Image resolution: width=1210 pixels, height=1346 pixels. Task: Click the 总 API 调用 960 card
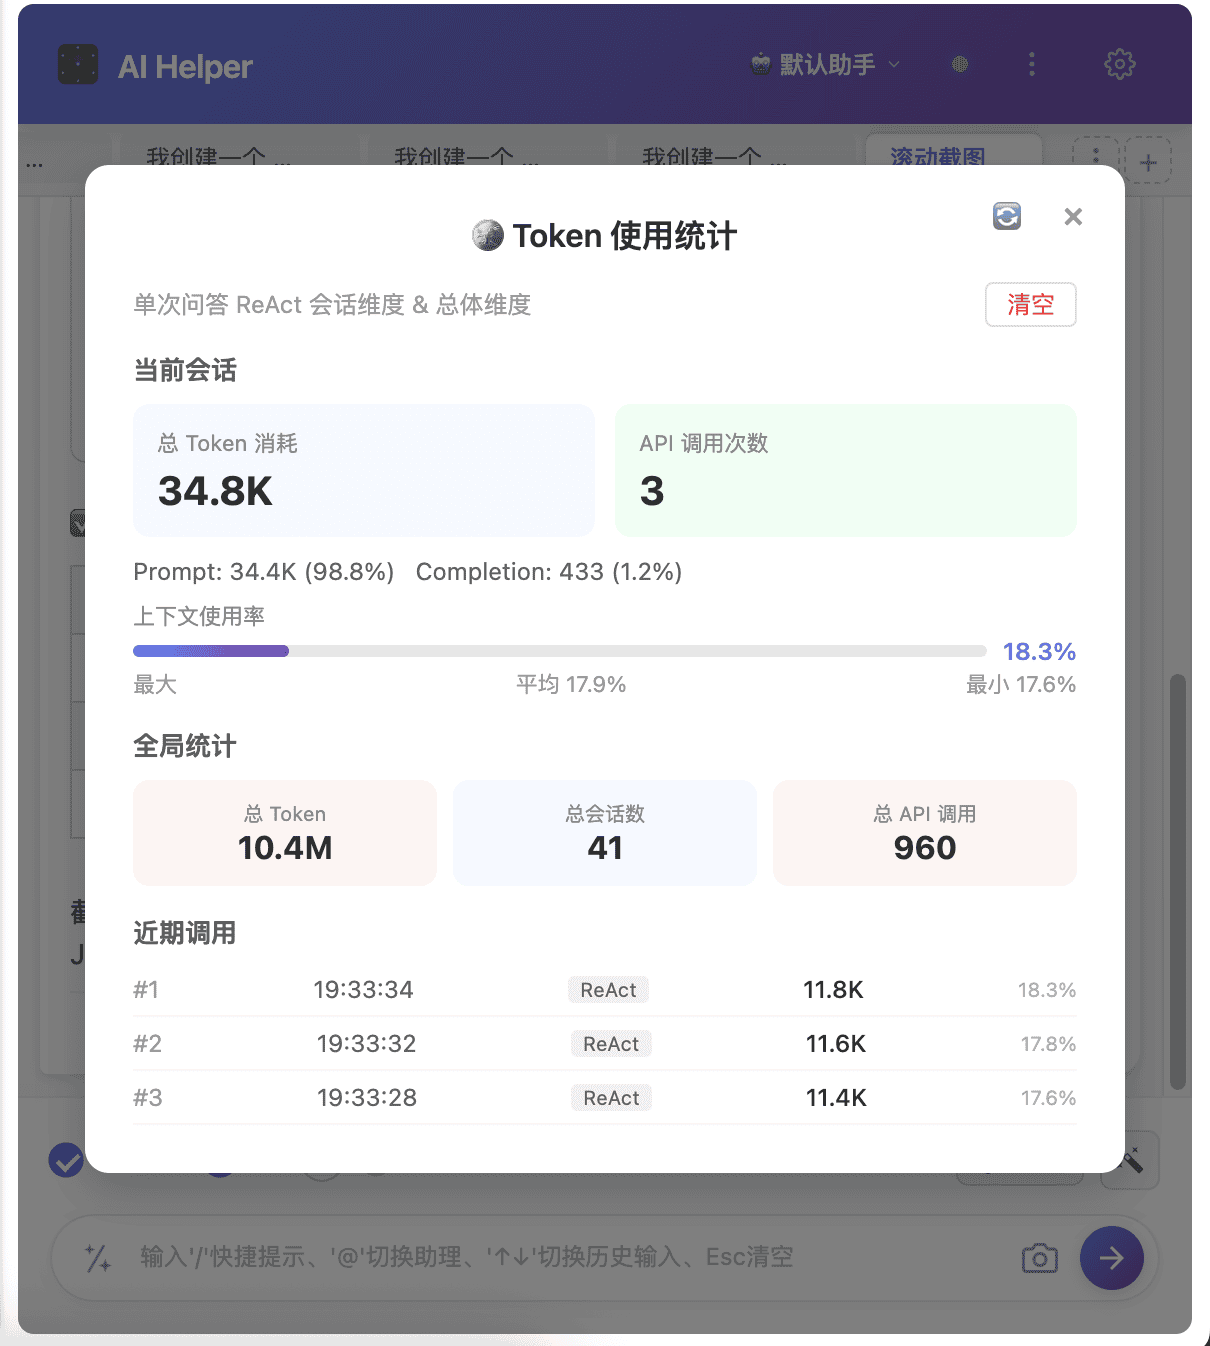[x=925, y=833]
